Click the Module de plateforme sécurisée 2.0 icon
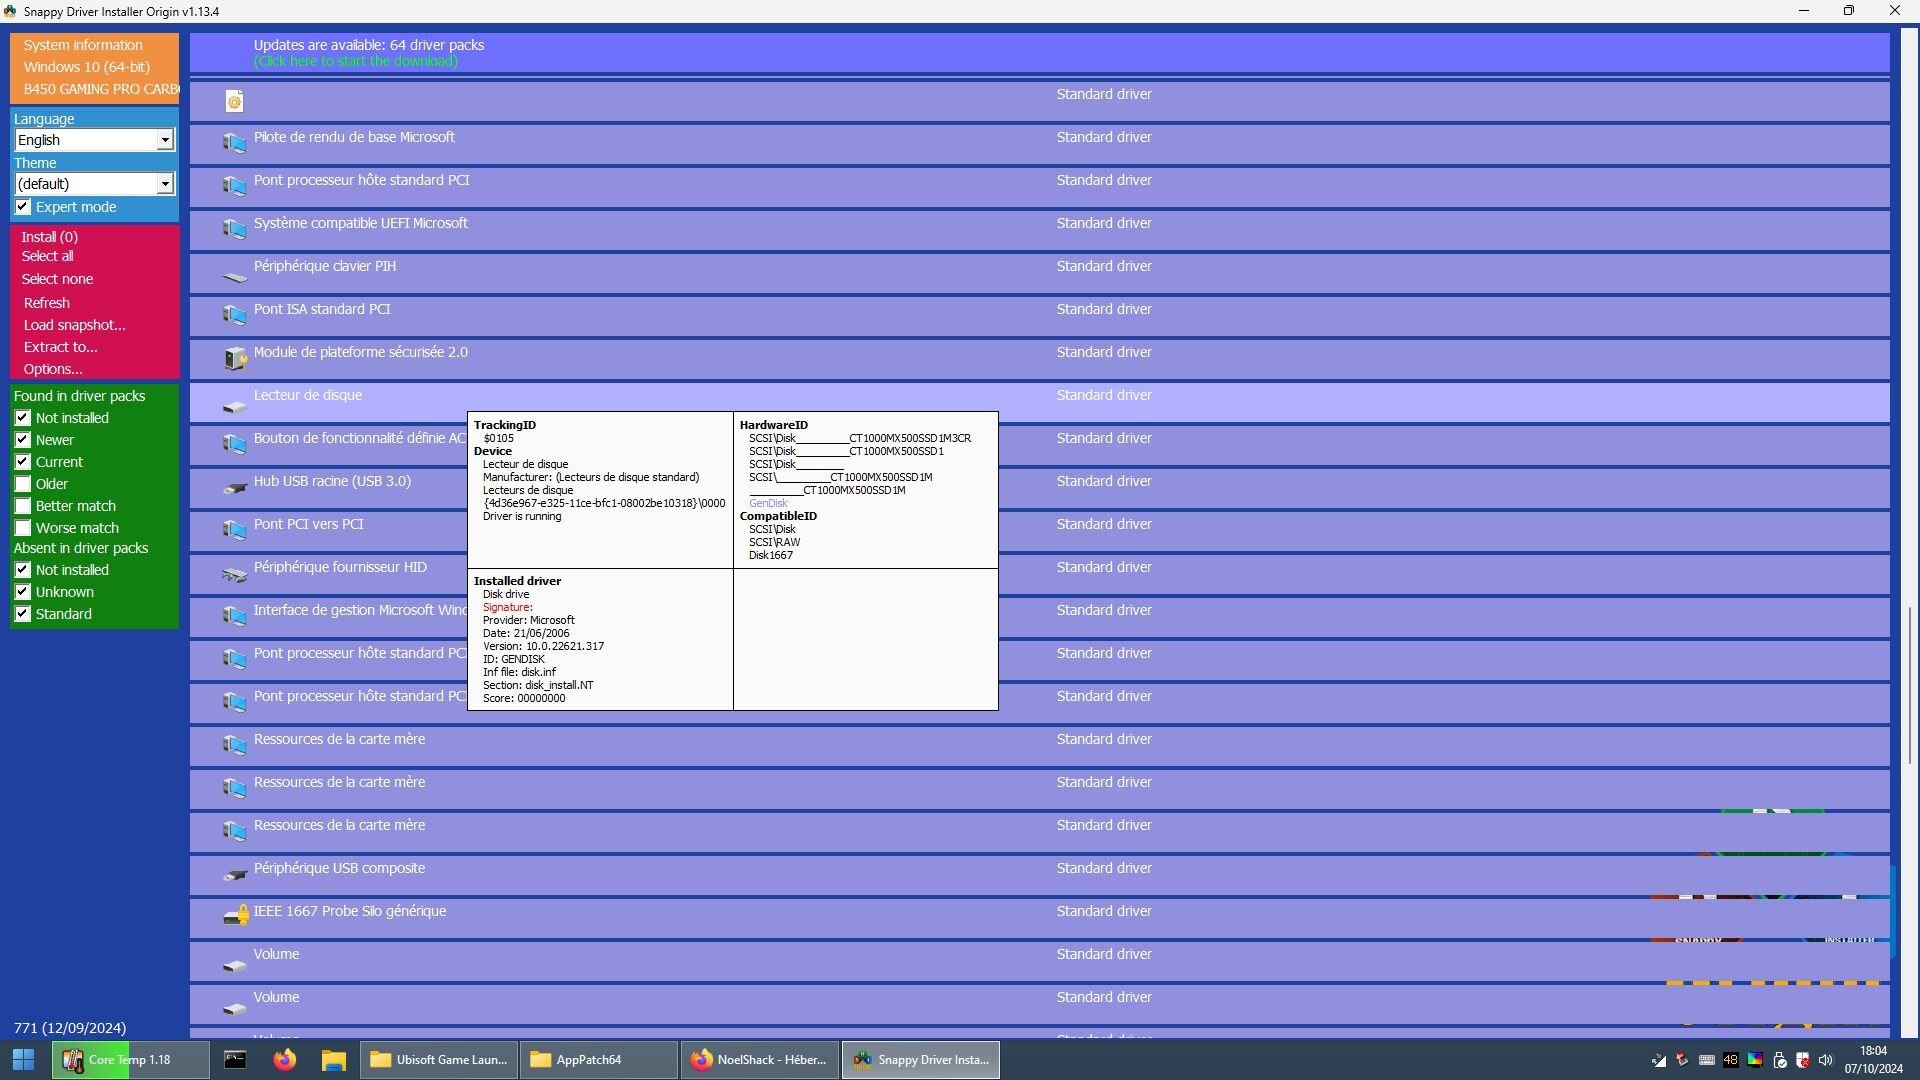The width and height of the screenshot is (1920, 1080). point(234,358)
